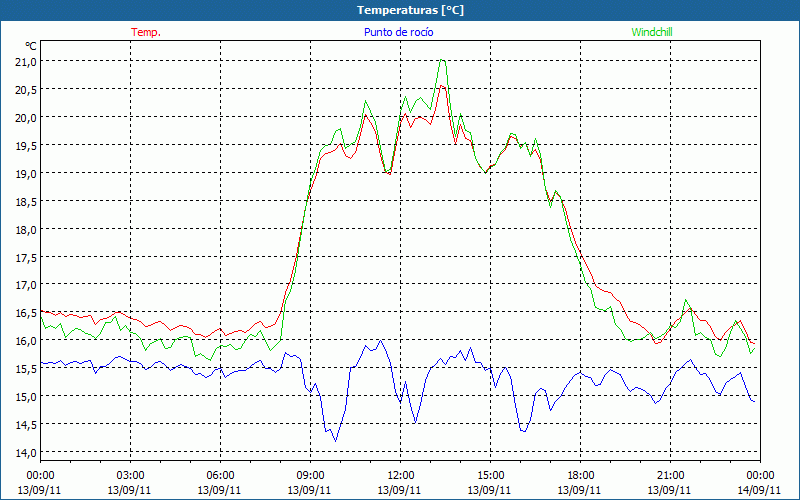Click the 15:00 time axis label
800x500 pixels.
[490, 476]
